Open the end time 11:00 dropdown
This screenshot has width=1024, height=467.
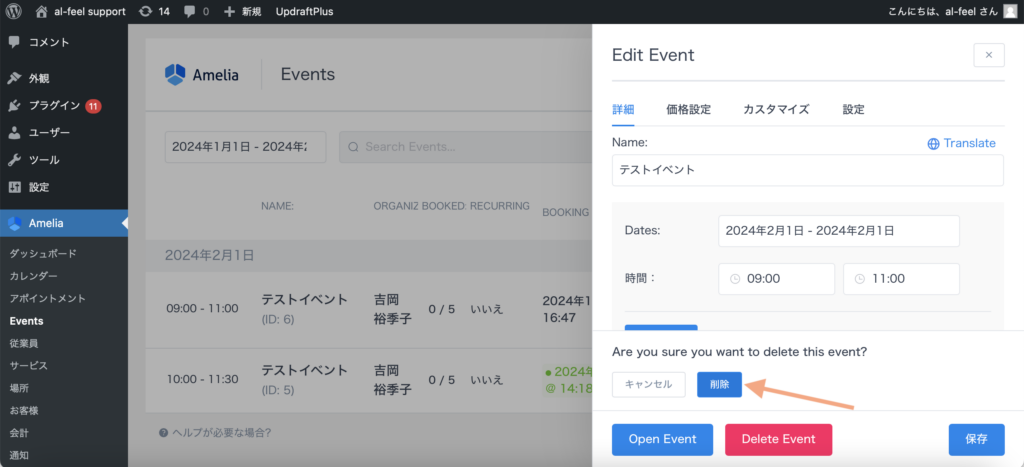coord(901,279)
